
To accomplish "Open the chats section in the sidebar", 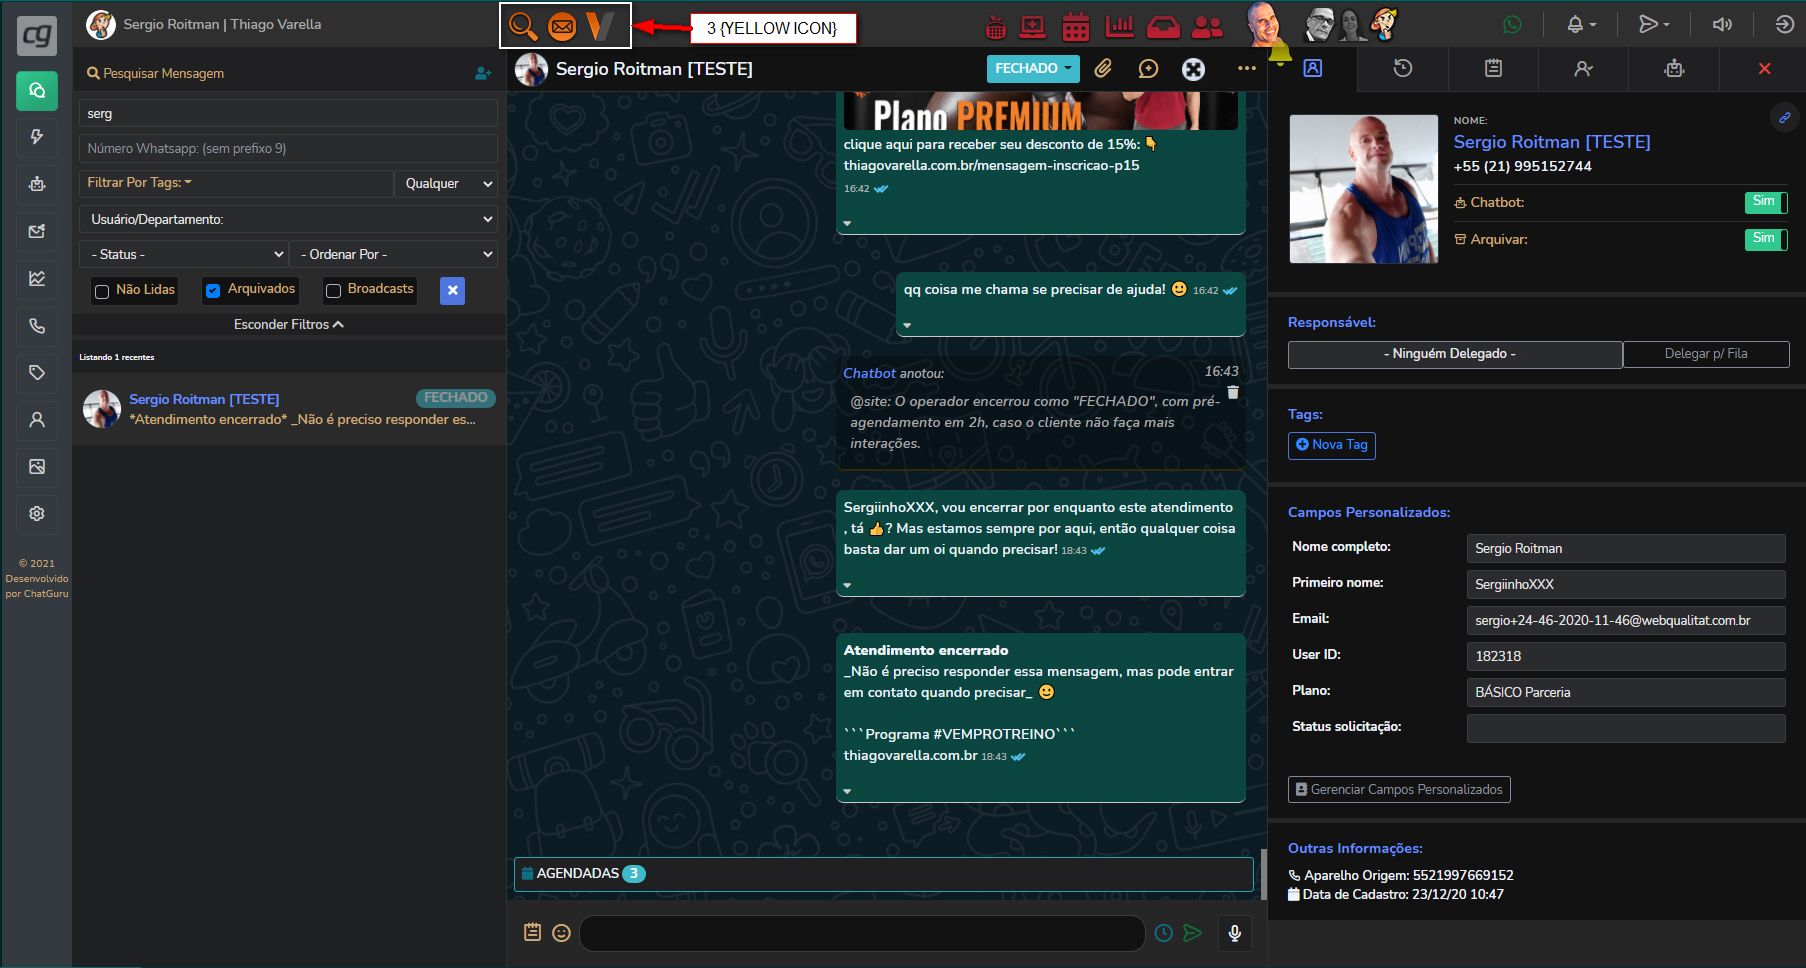I will [x=37, y=91].
